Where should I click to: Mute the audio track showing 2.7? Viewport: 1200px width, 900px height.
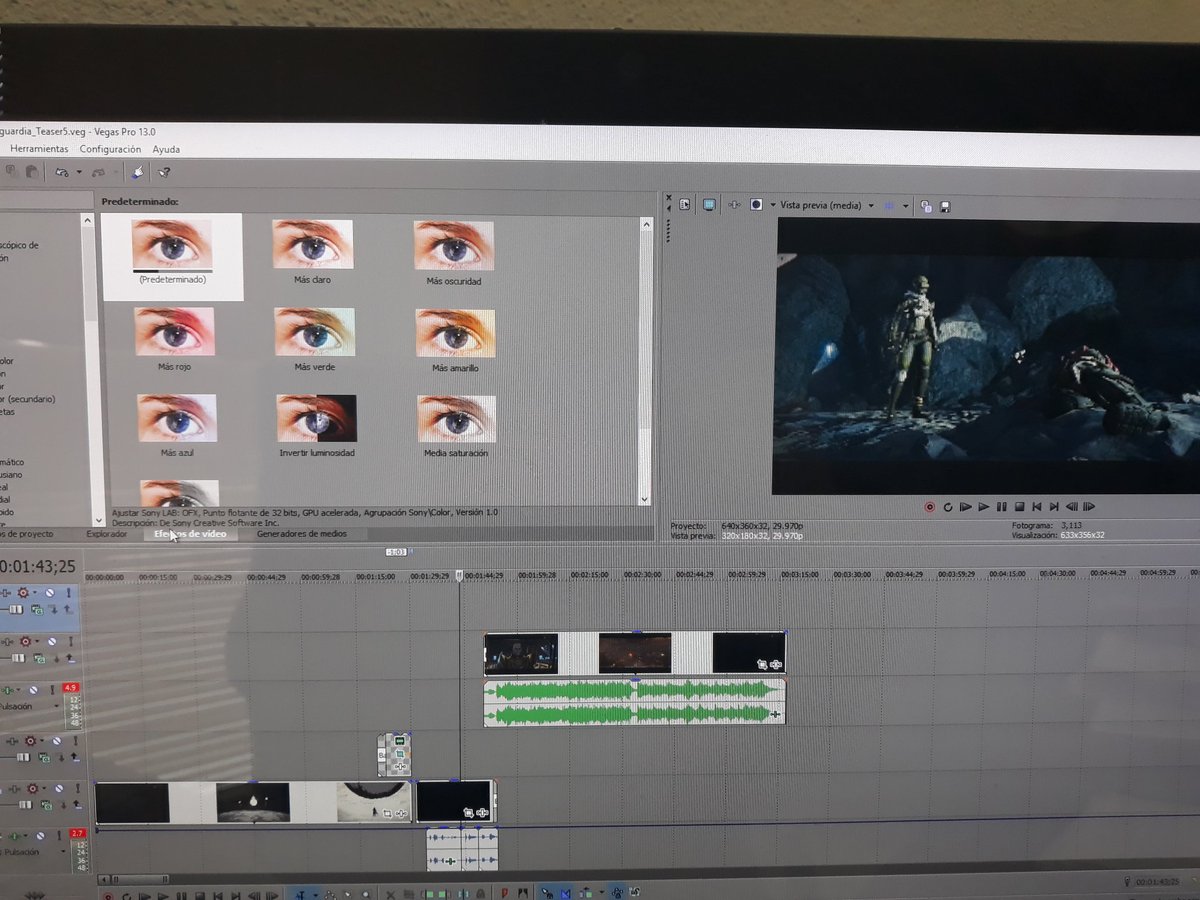coord(40,836)
